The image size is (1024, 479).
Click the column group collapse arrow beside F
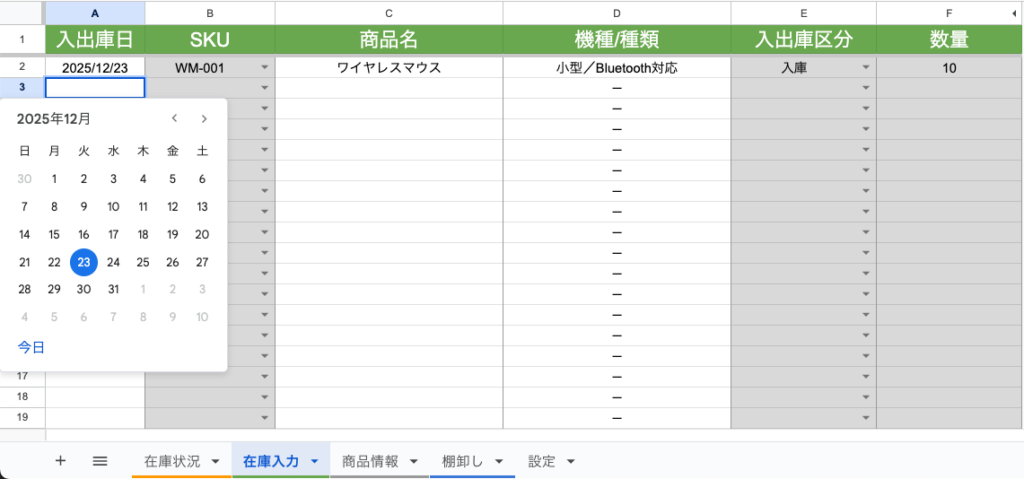pos(1015,13)
